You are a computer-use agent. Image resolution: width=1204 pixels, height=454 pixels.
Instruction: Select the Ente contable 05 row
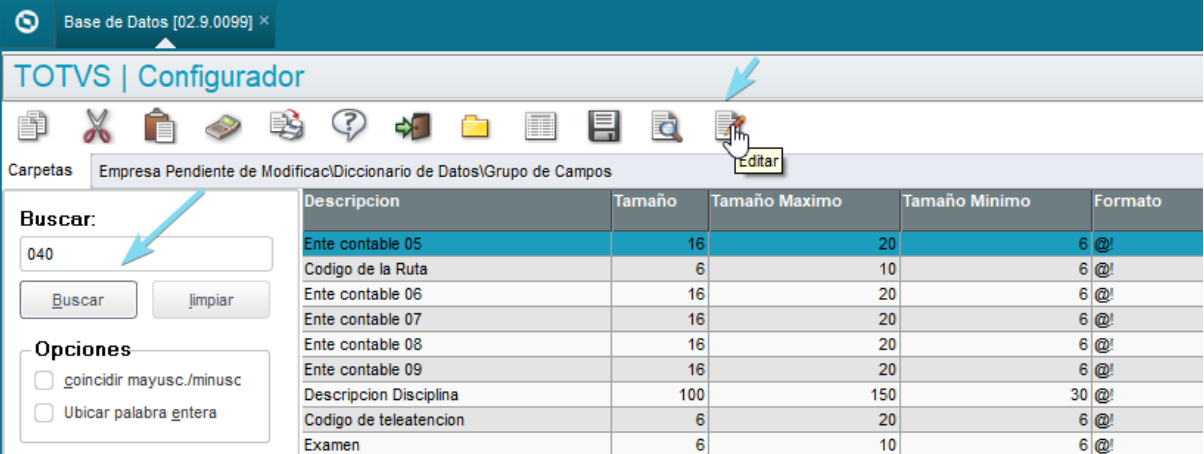point(752,243)
